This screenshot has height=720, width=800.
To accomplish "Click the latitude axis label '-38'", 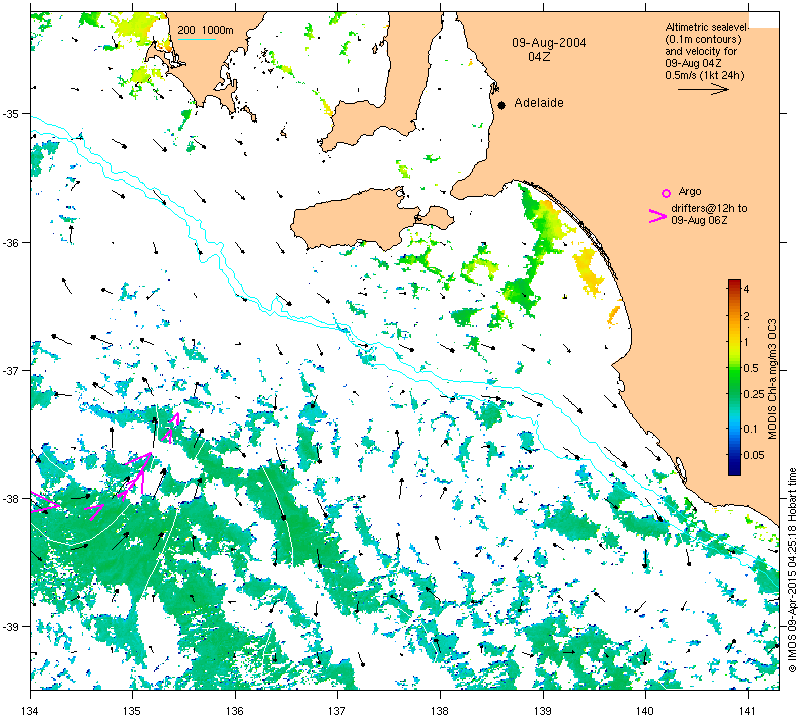I will click(10, 499).
